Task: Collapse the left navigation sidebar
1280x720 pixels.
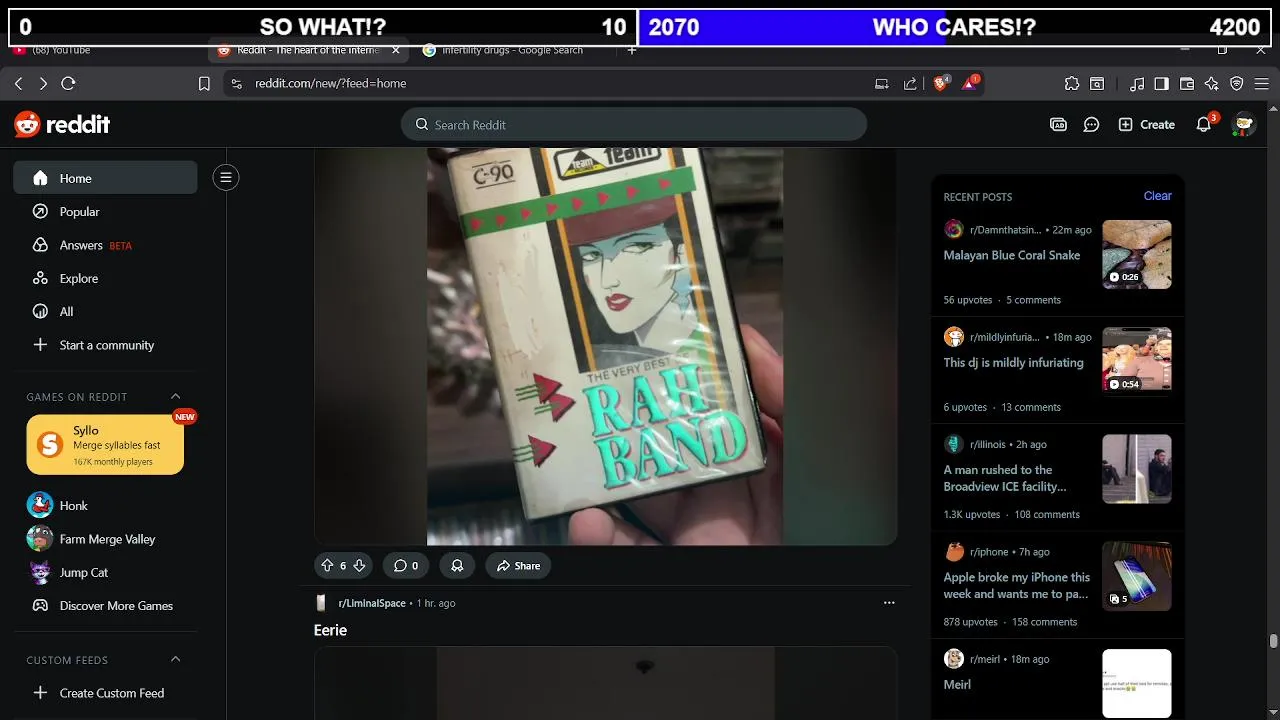Action: point(226,178)
